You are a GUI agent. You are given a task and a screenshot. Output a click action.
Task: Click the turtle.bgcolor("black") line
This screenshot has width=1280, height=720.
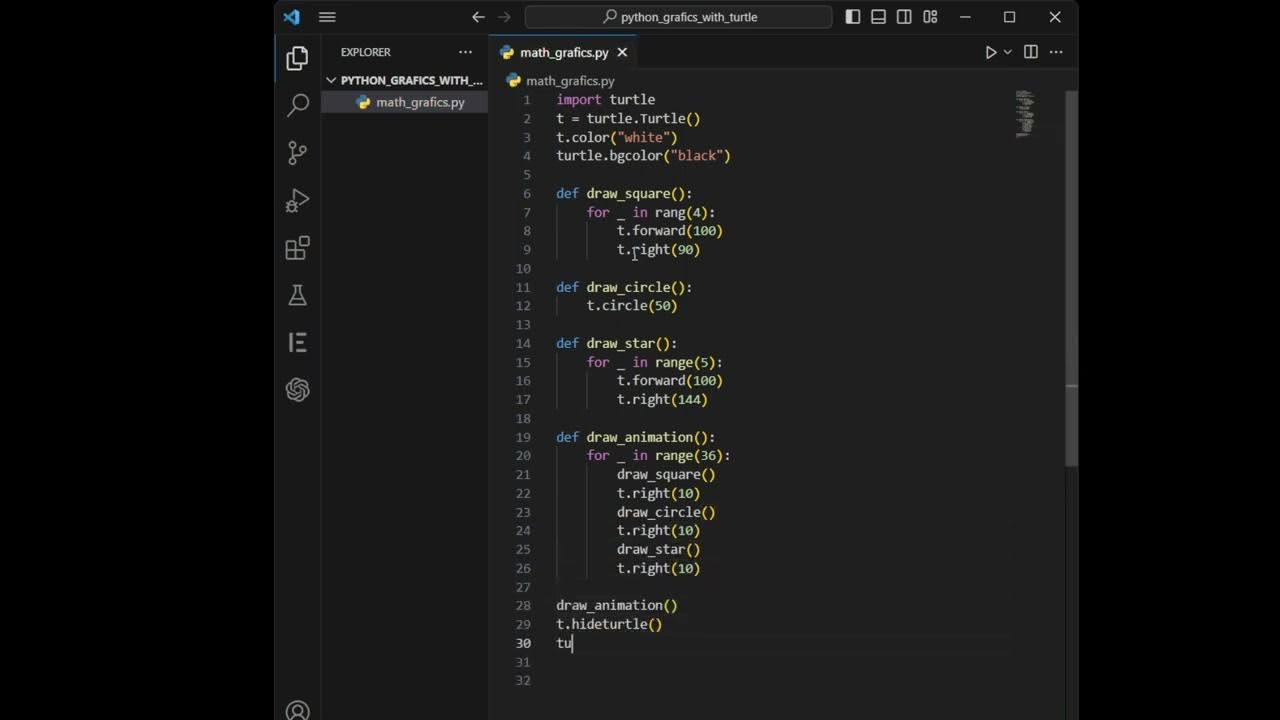[x=643, y=156]
